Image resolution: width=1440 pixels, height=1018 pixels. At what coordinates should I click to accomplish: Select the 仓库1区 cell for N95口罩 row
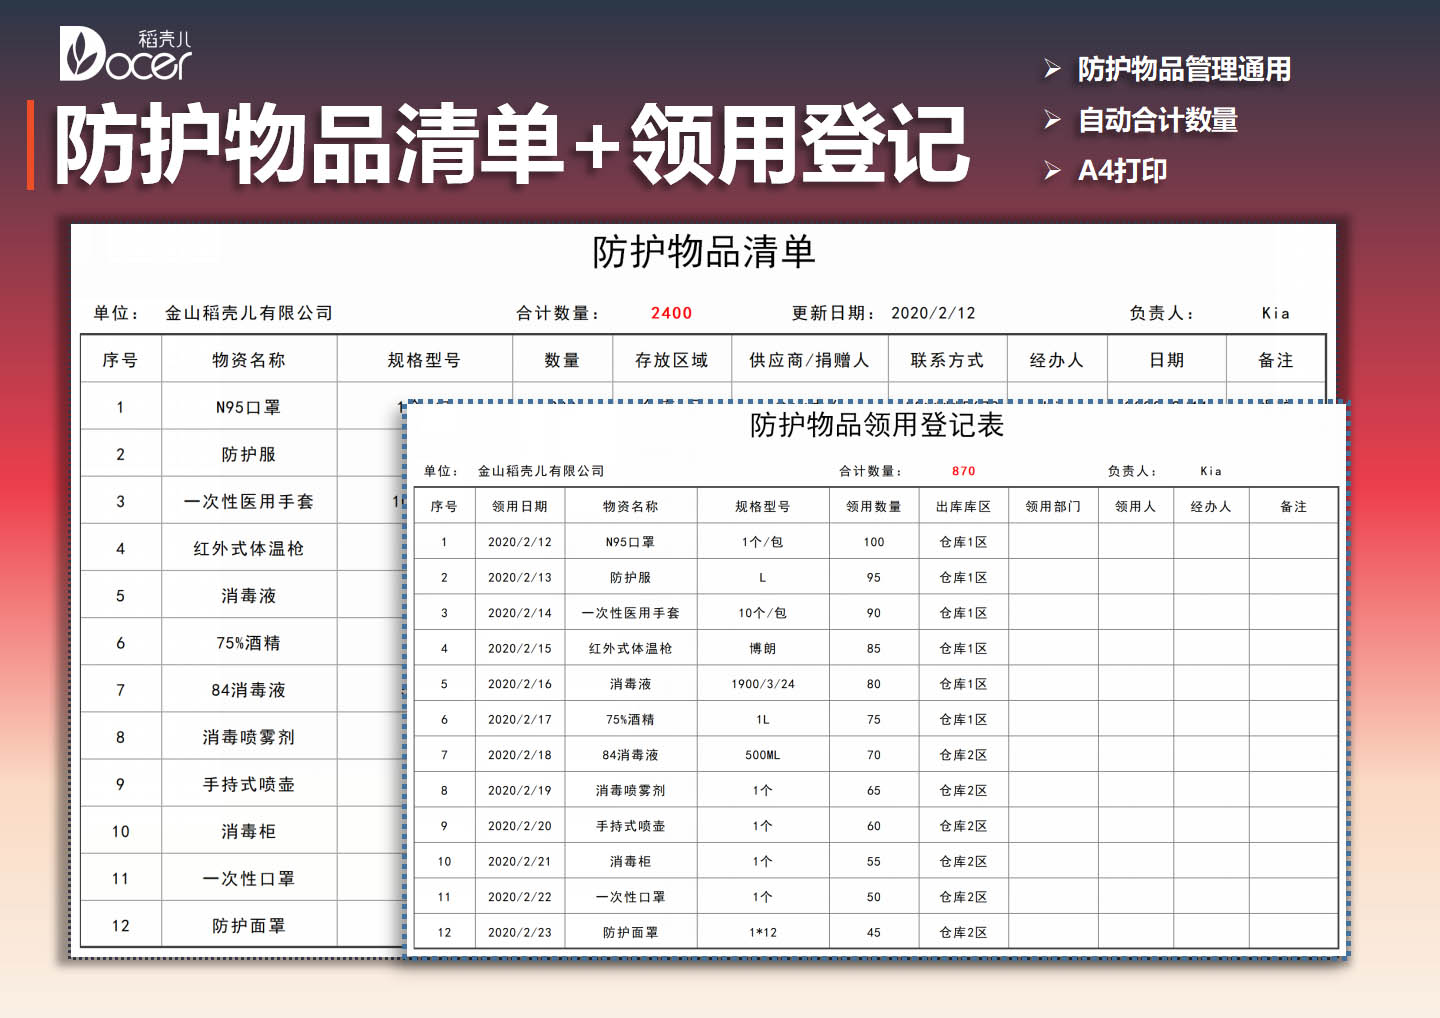click(x=959, y=541)
